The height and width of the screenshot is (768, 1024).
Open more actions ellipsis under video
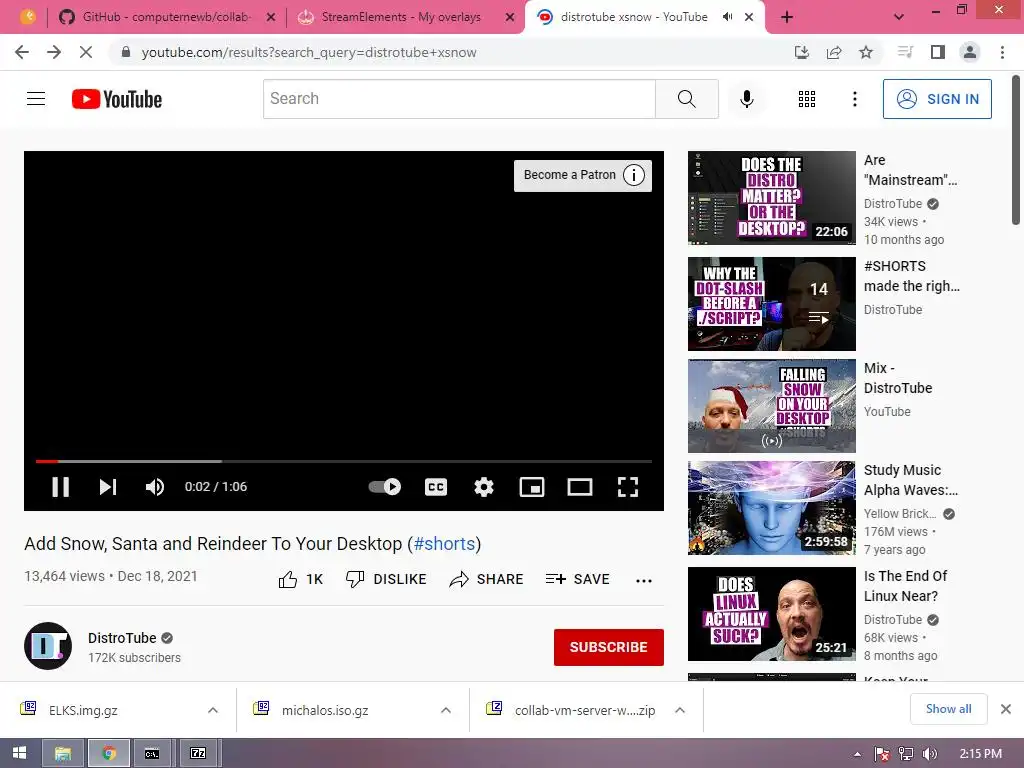[x=644, y=581]
